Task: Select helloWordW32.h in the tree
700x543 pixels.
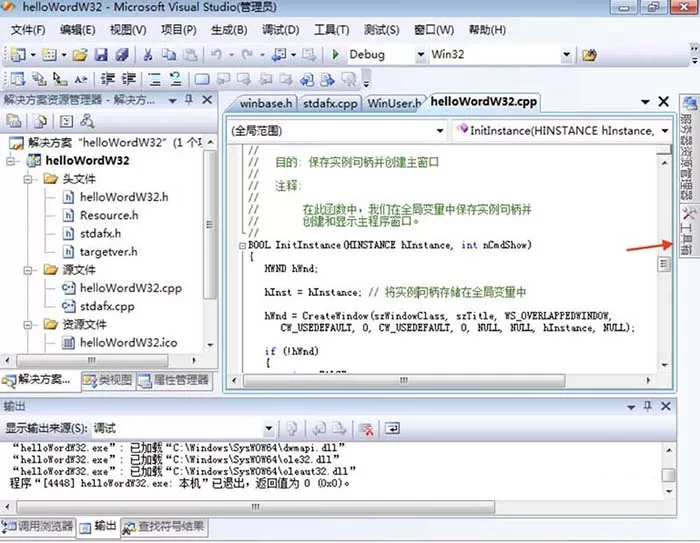Action: [124, 197]
